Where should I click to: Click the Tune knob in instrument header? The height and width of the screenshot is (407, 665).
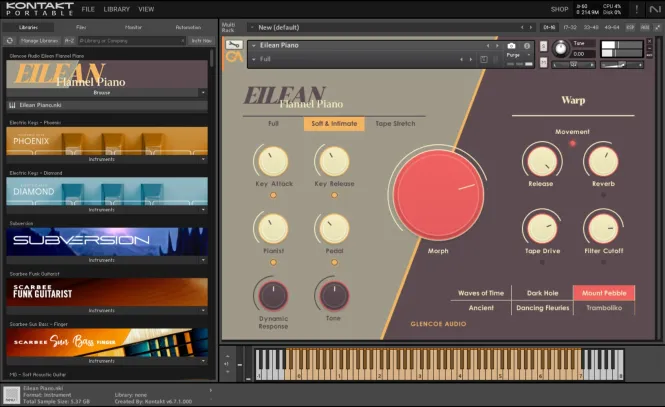click(x=561, y=48)
